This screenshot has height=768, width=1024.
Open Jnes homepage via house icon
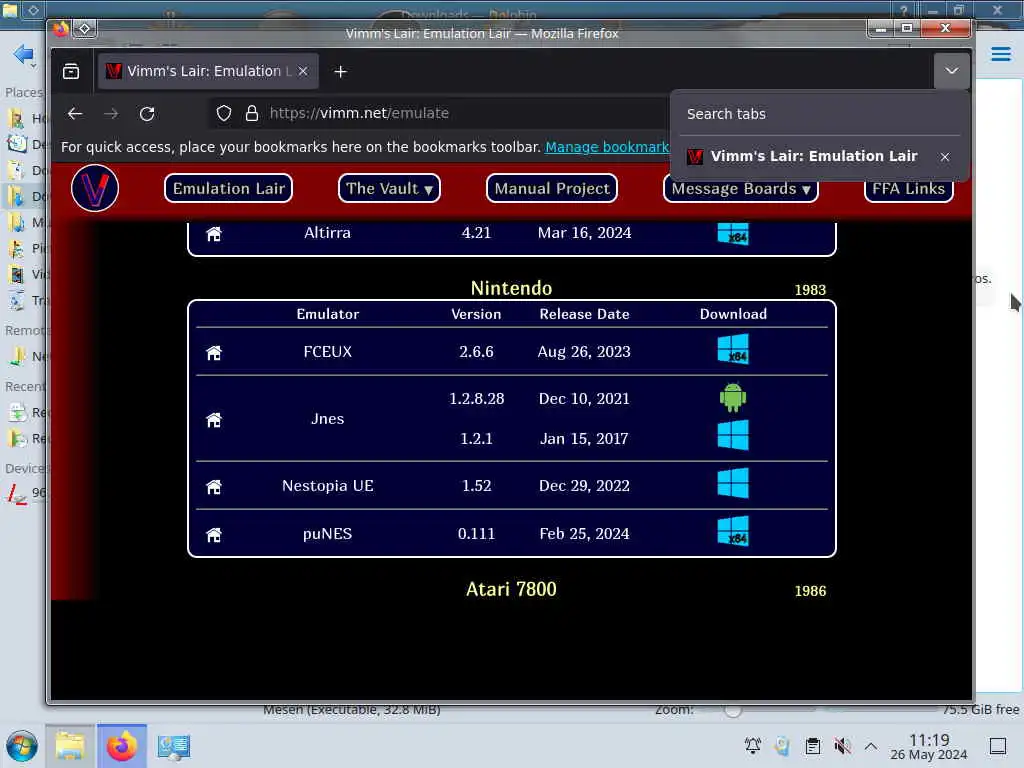[x=214, y=419]
